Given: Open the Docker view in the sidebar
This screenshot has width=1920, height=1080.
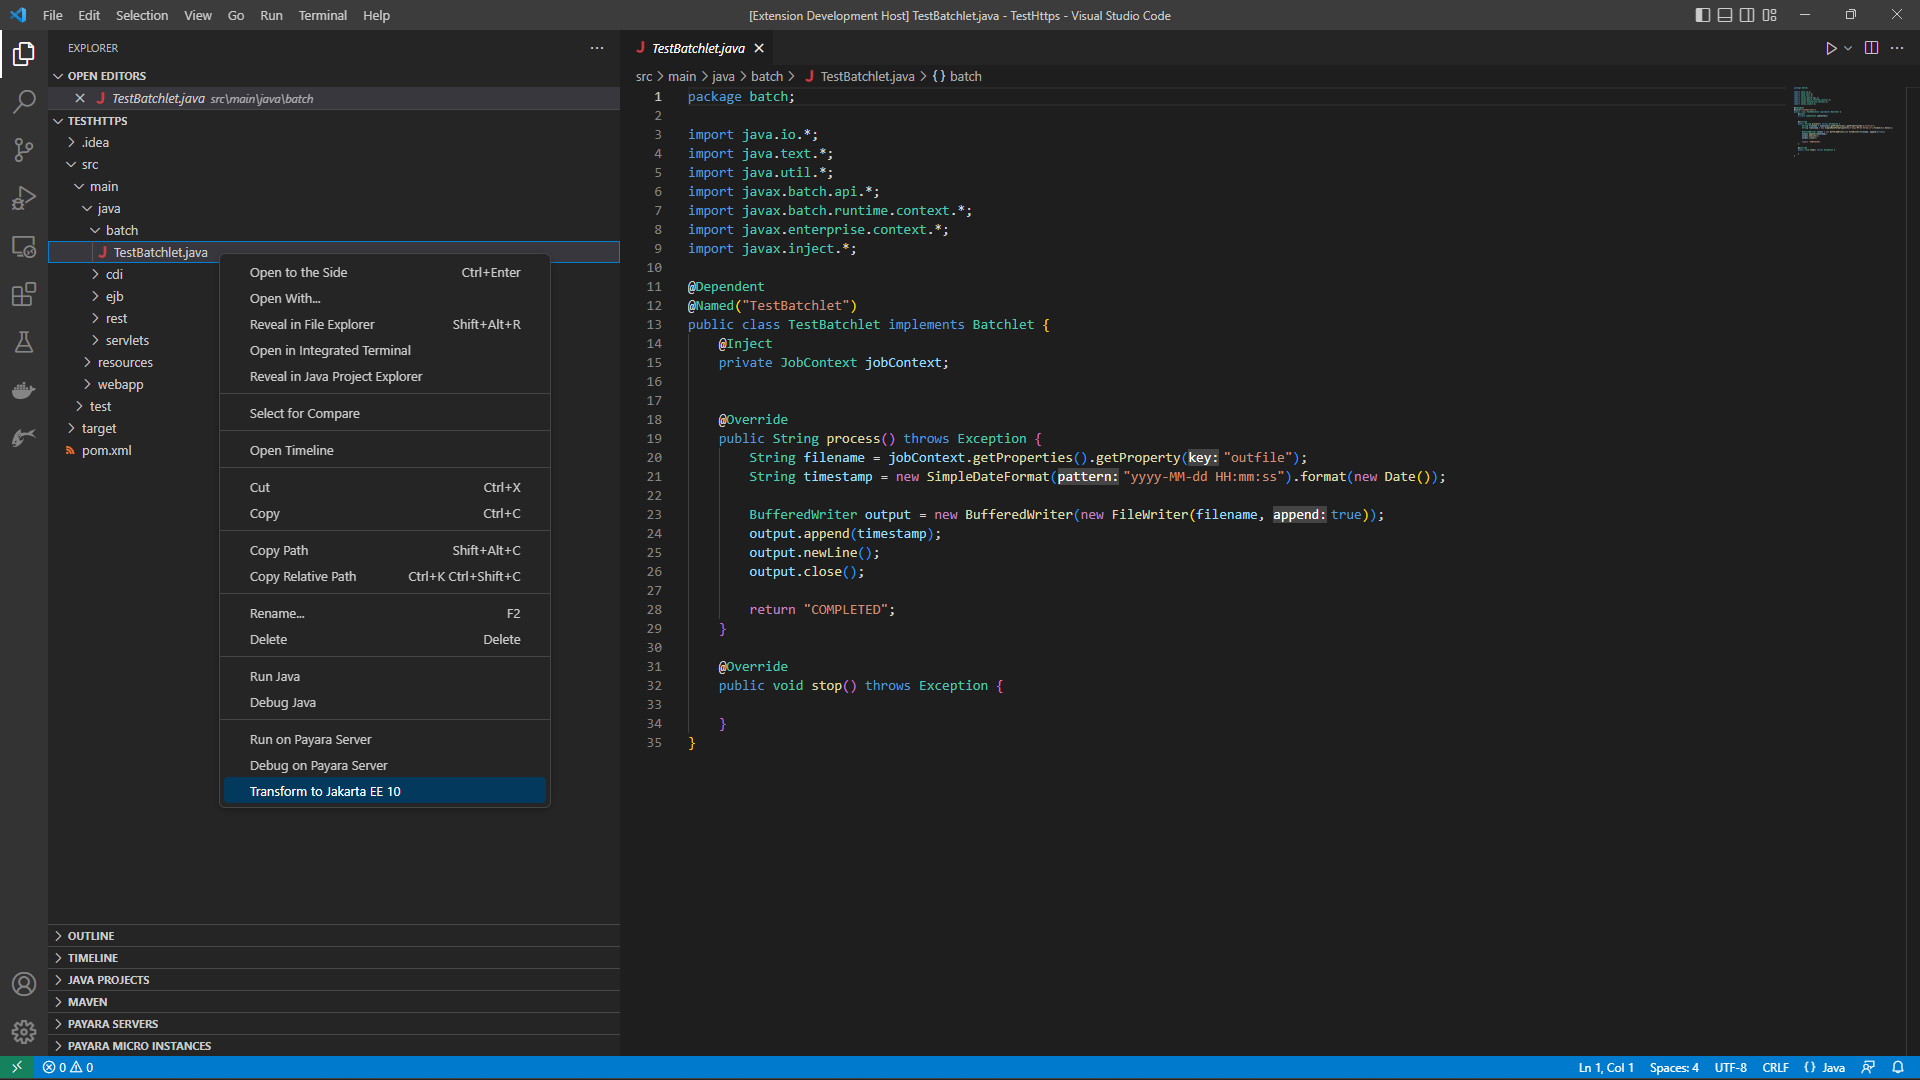Looking at the screenshot, I should [24, 390].
